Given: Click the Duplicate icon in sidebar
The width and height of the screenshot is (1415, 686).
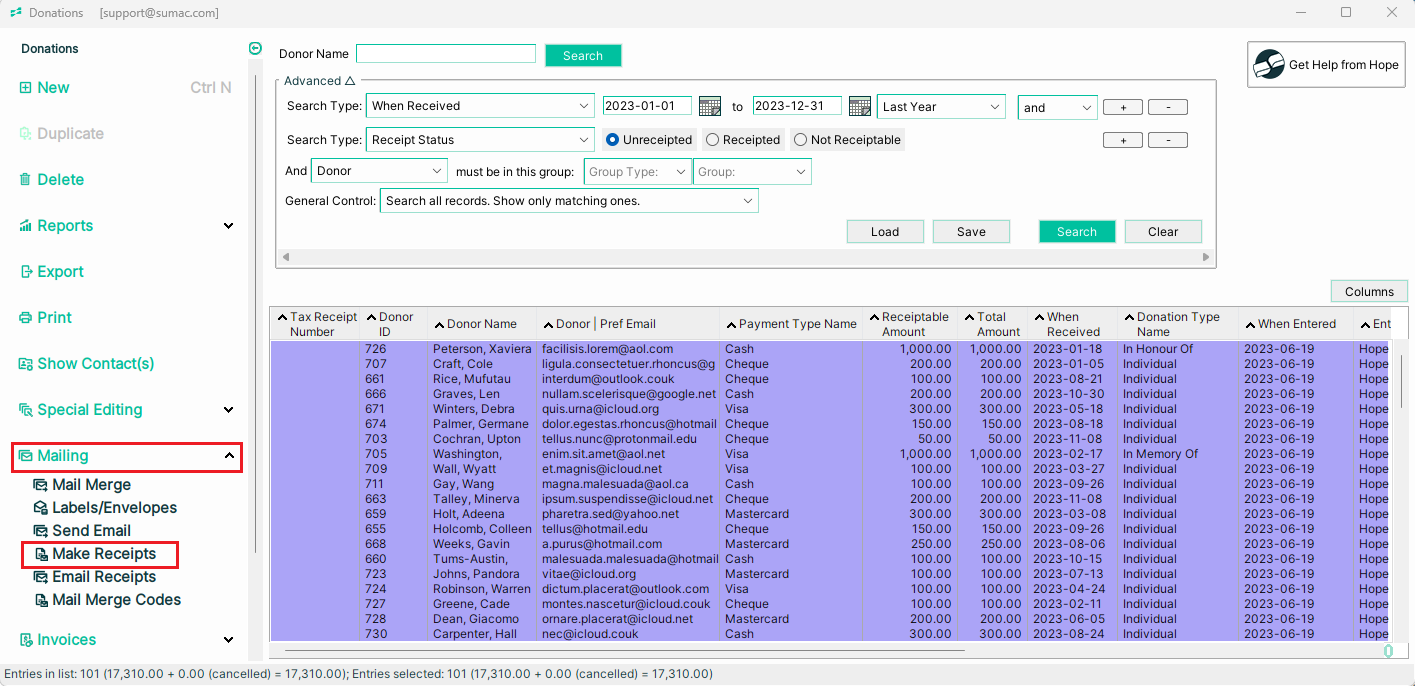Looking at the screenshot, I should coord(25,134).
